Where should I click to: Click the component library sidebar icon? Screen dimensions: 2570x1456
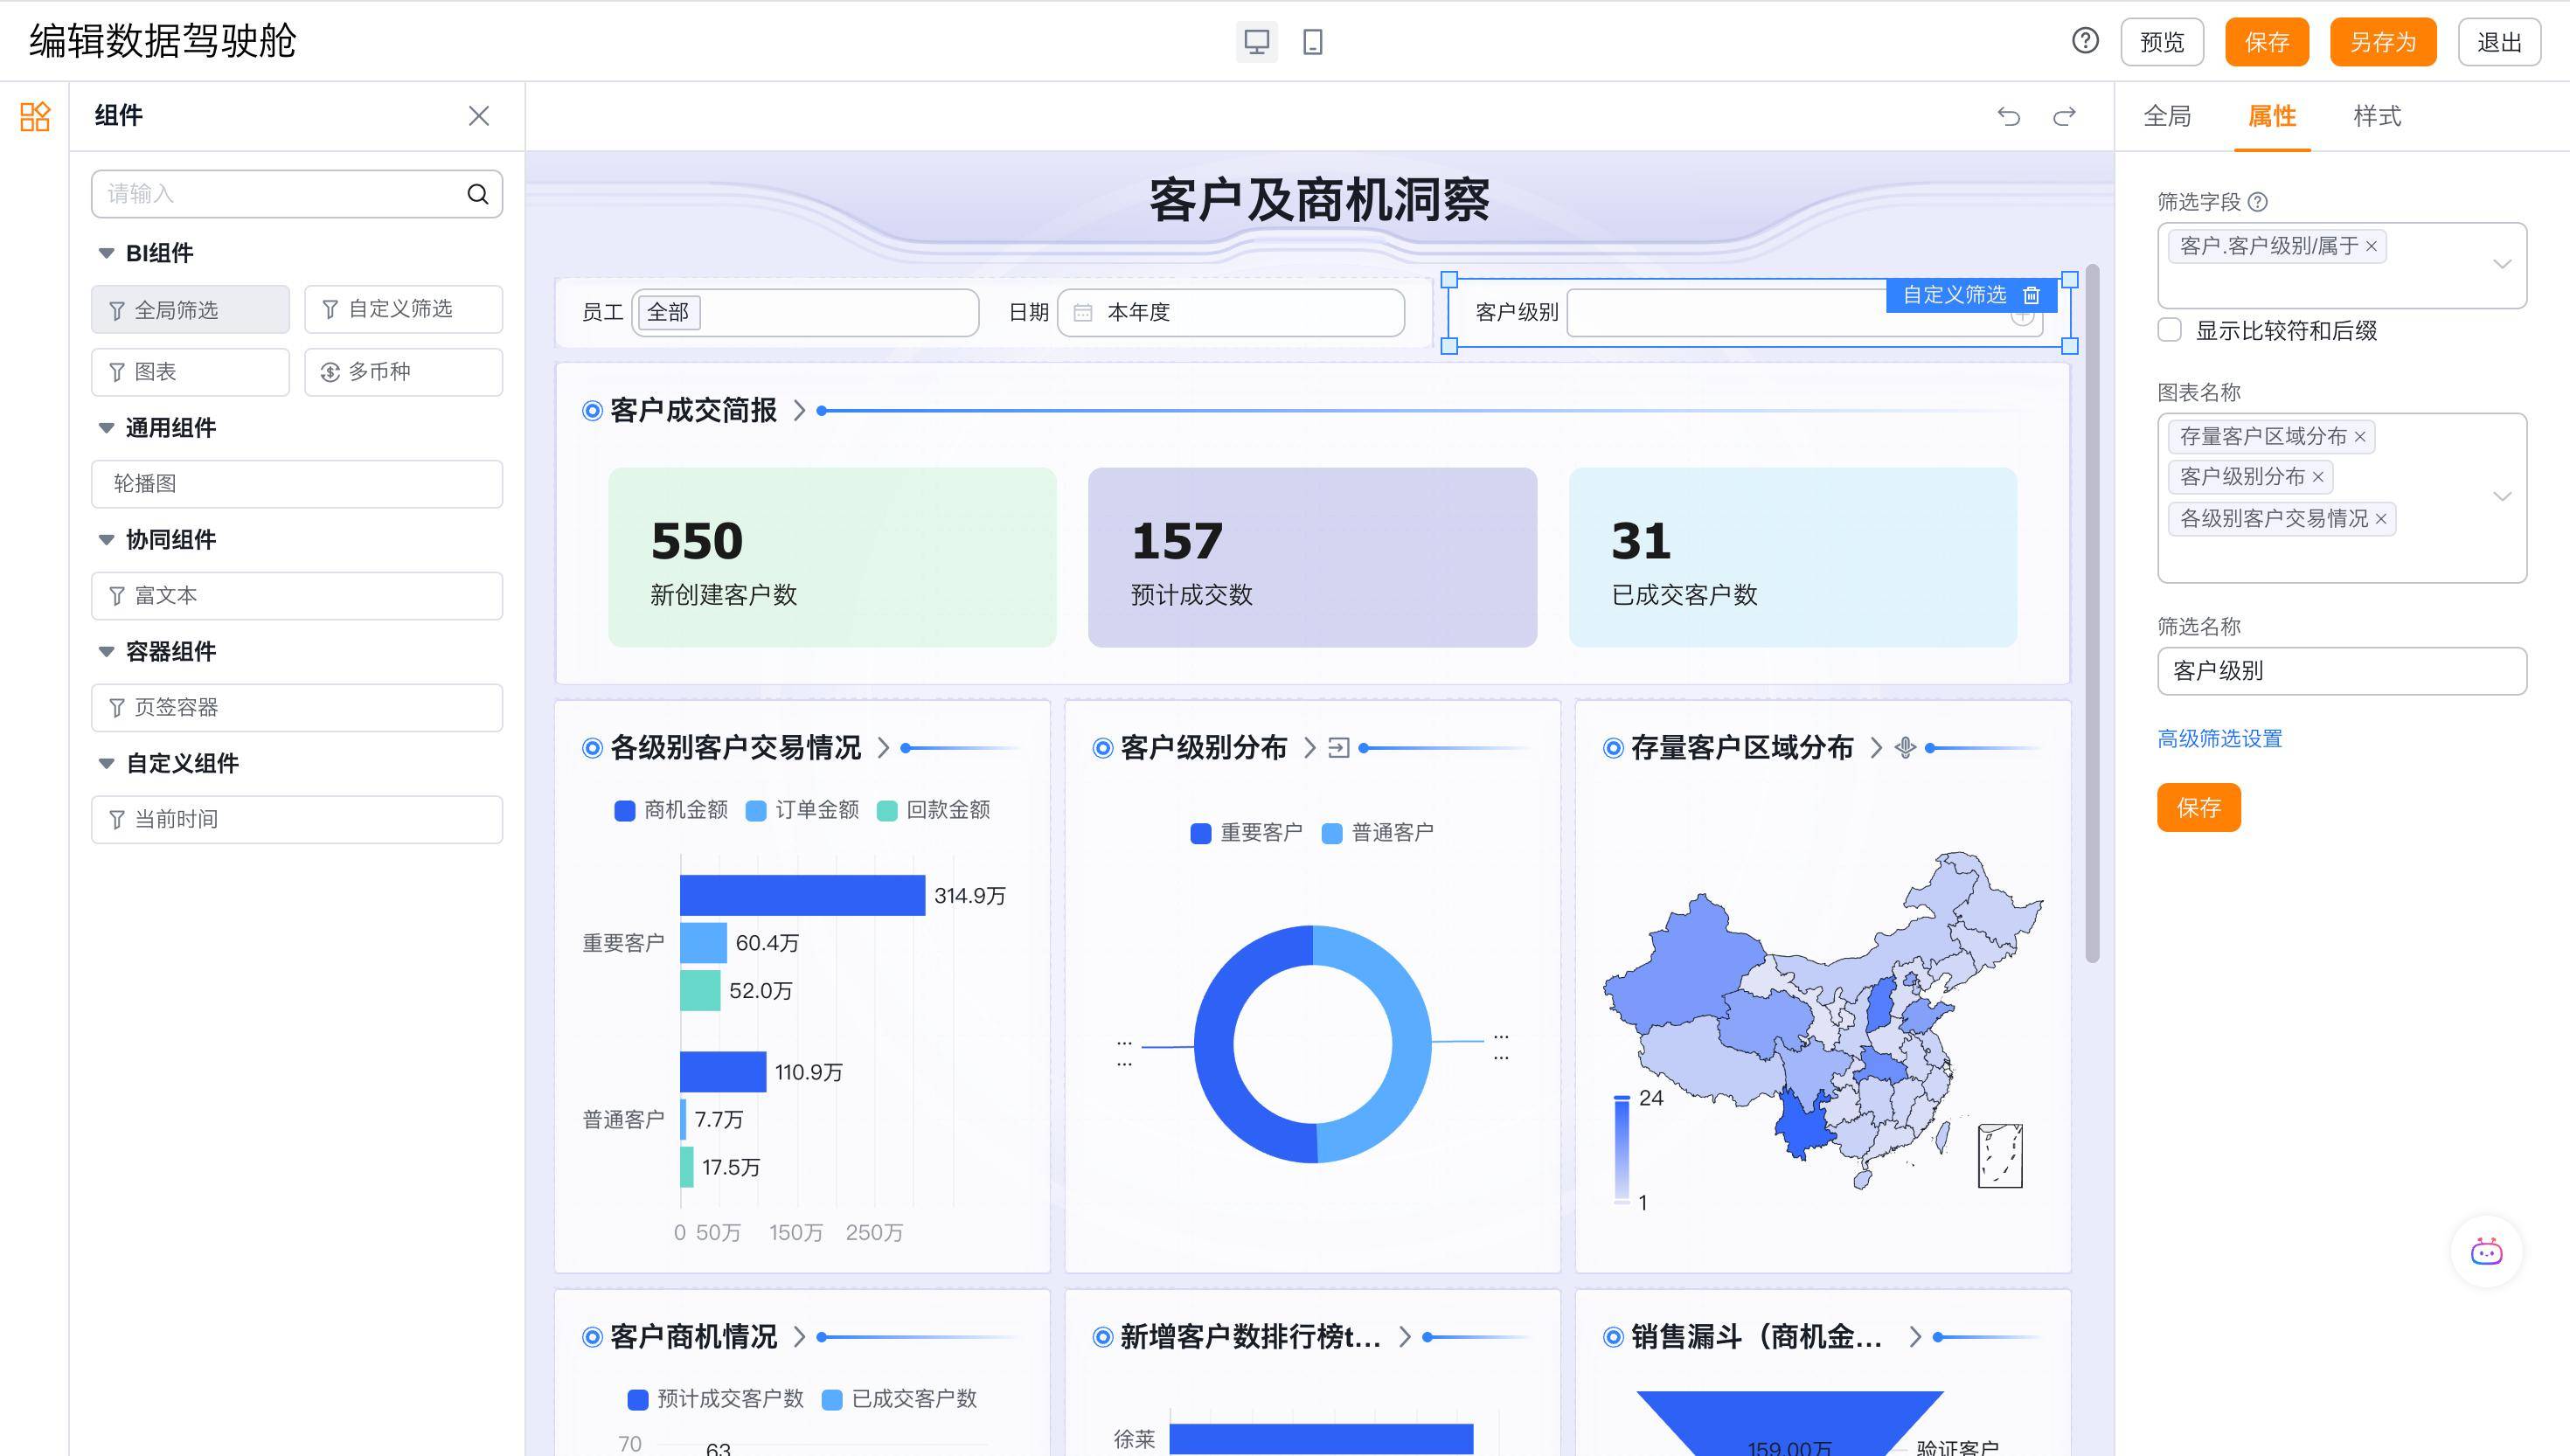[35, 116]
